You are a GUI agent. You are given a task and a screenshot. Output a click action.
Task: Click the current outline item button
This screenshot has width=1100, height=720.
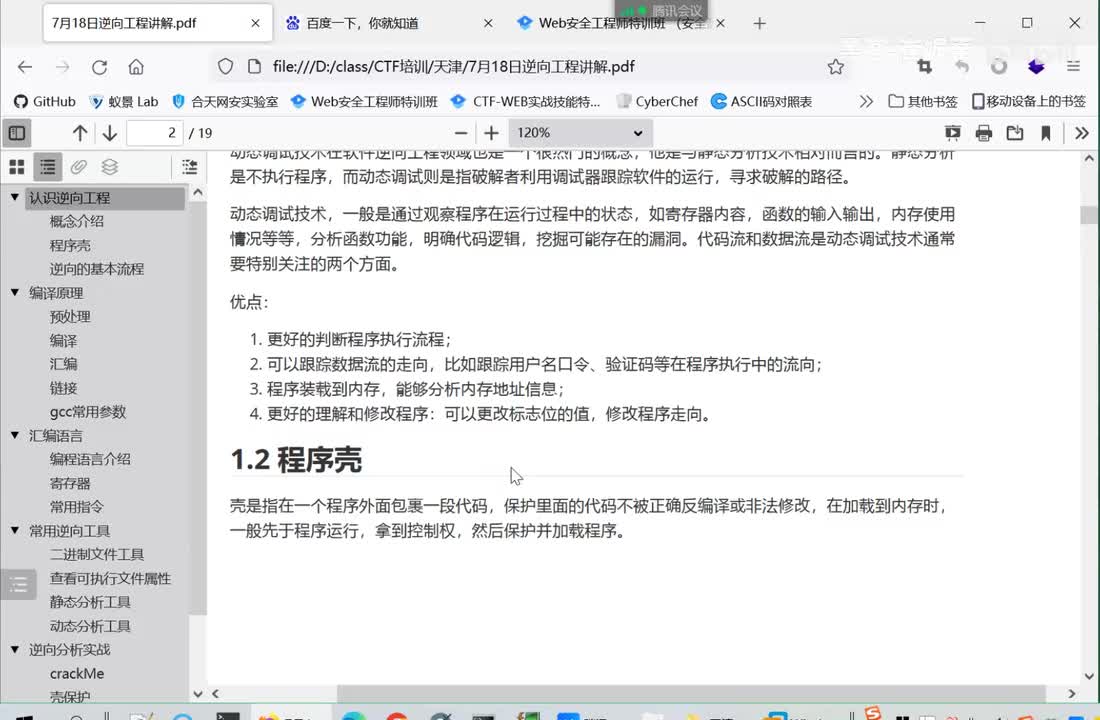coord(189,167)
